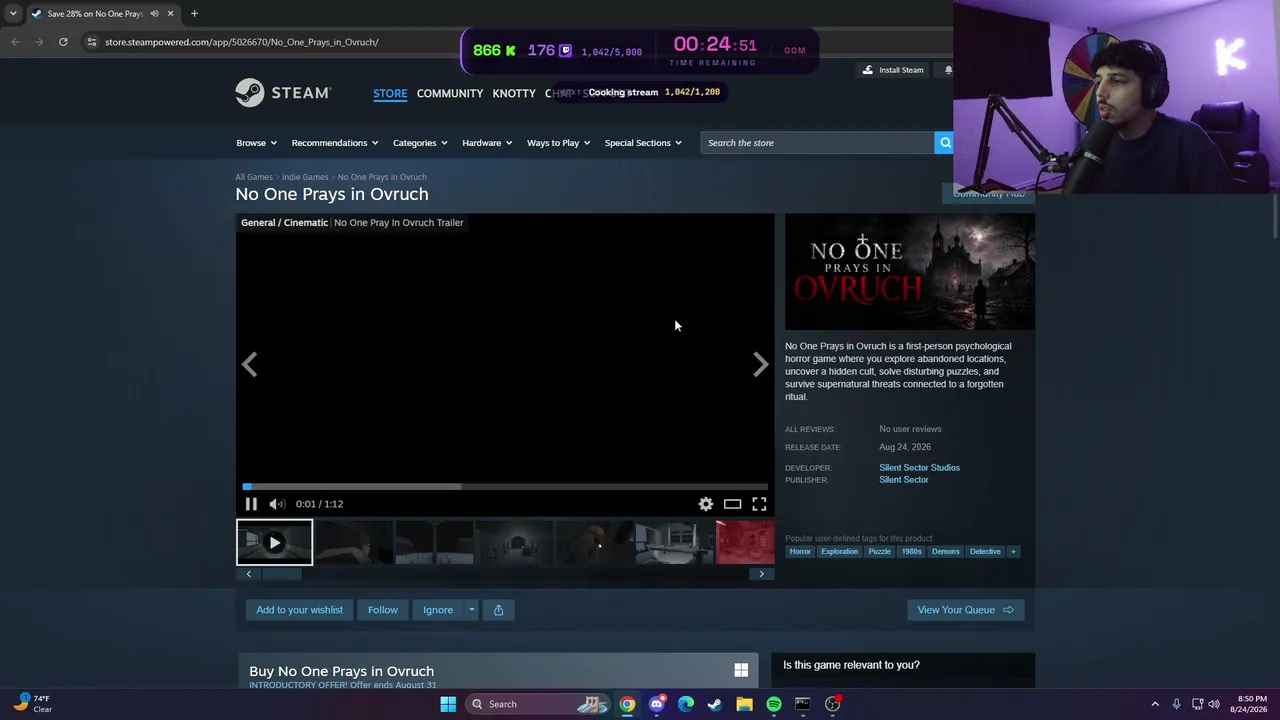The width and height of the screenshot is (1280, 720).
Task: Open Spotify from the taskbar
Action: (x=774, y=704)
